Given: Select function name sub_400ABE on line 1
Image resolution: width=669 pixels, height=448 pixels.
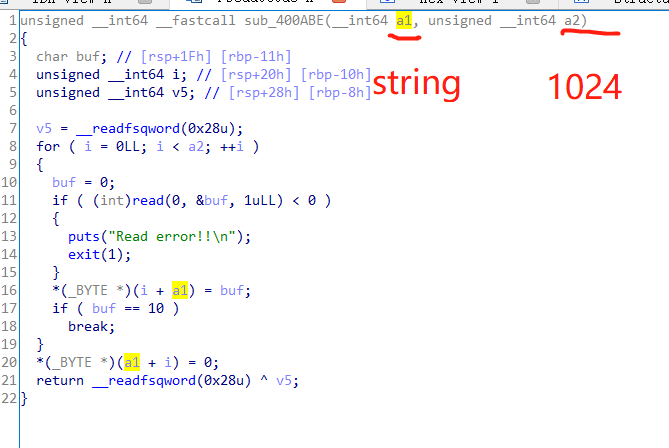Looking at the screenshot, I should tap(284, 20).
